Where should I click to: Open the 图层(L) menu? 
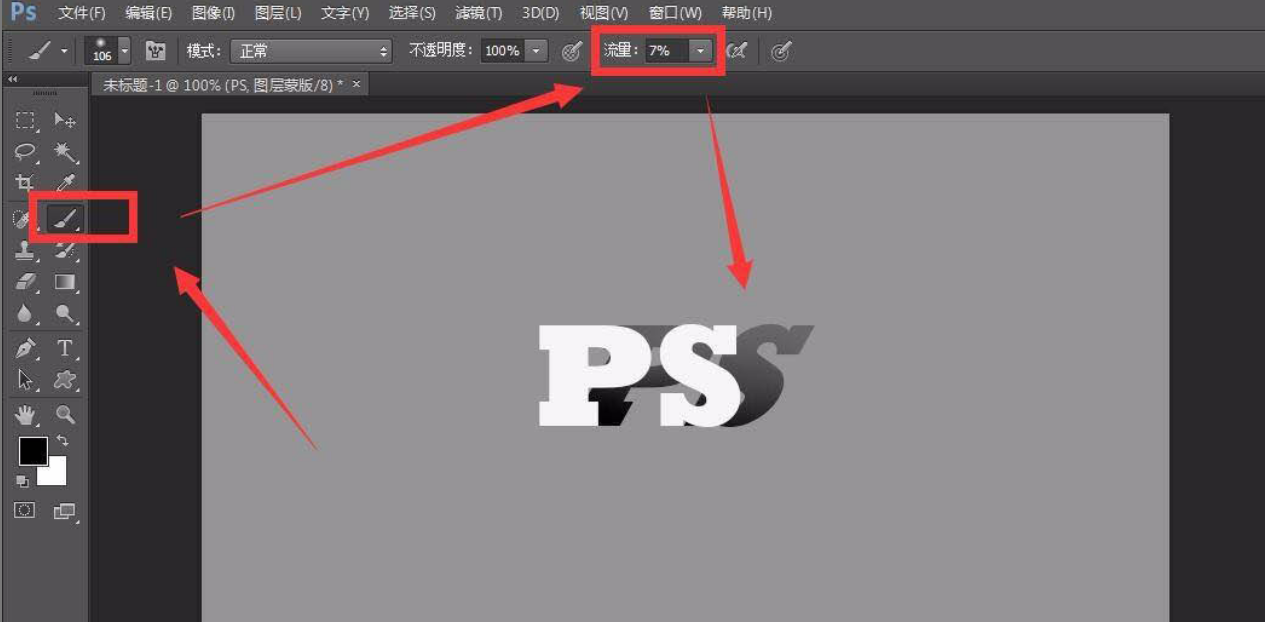(x=278, y=13)
